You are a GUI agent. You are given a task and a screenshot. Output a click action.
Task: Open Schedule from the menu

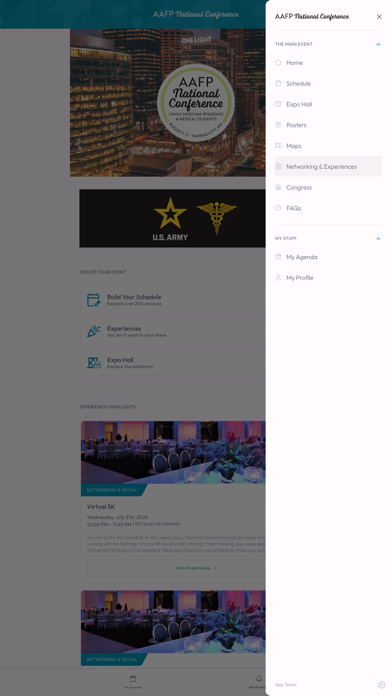[x=329, y=83]
